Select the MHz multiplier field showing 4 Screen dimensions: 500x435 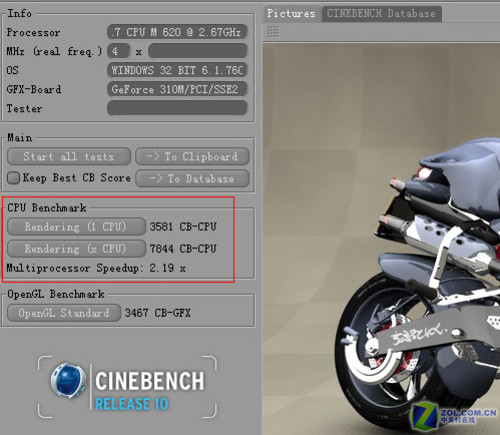(x=118, y=51)
